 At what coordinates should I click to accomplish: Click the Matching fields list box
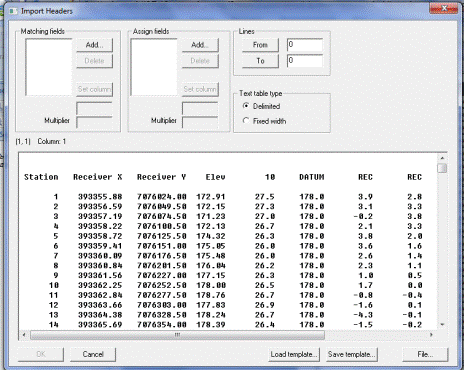pos(49,67)
